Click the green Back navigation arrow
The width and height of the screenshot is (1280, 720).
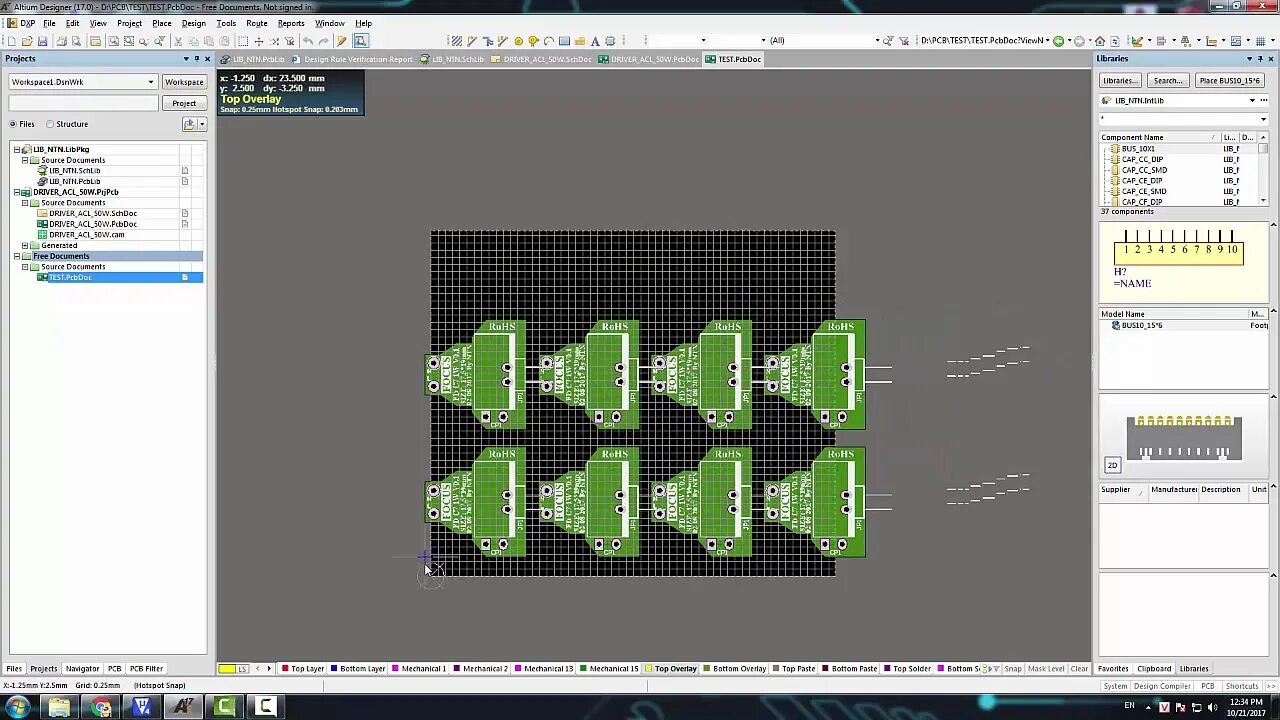coord(1058,41)
